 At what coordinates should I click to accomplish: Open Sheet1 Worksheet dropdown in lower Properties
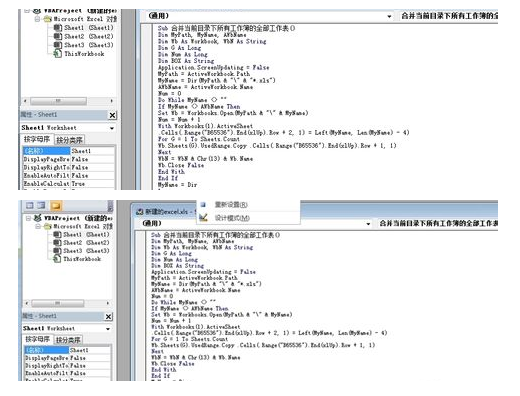coord(108,329)
